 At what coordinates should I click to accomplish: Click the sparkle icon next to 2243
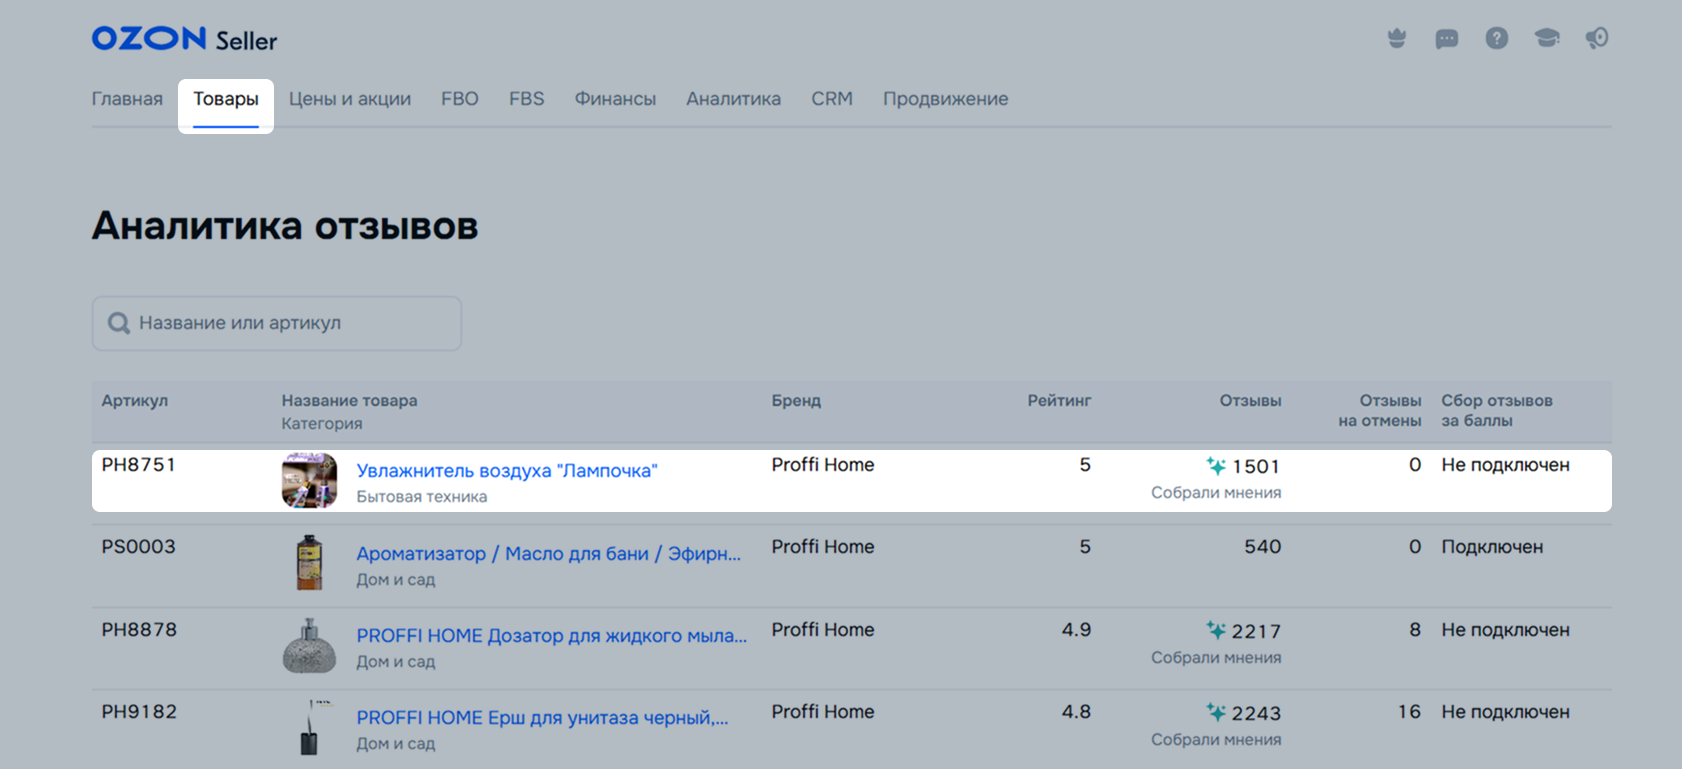[x=1216, y=712]
